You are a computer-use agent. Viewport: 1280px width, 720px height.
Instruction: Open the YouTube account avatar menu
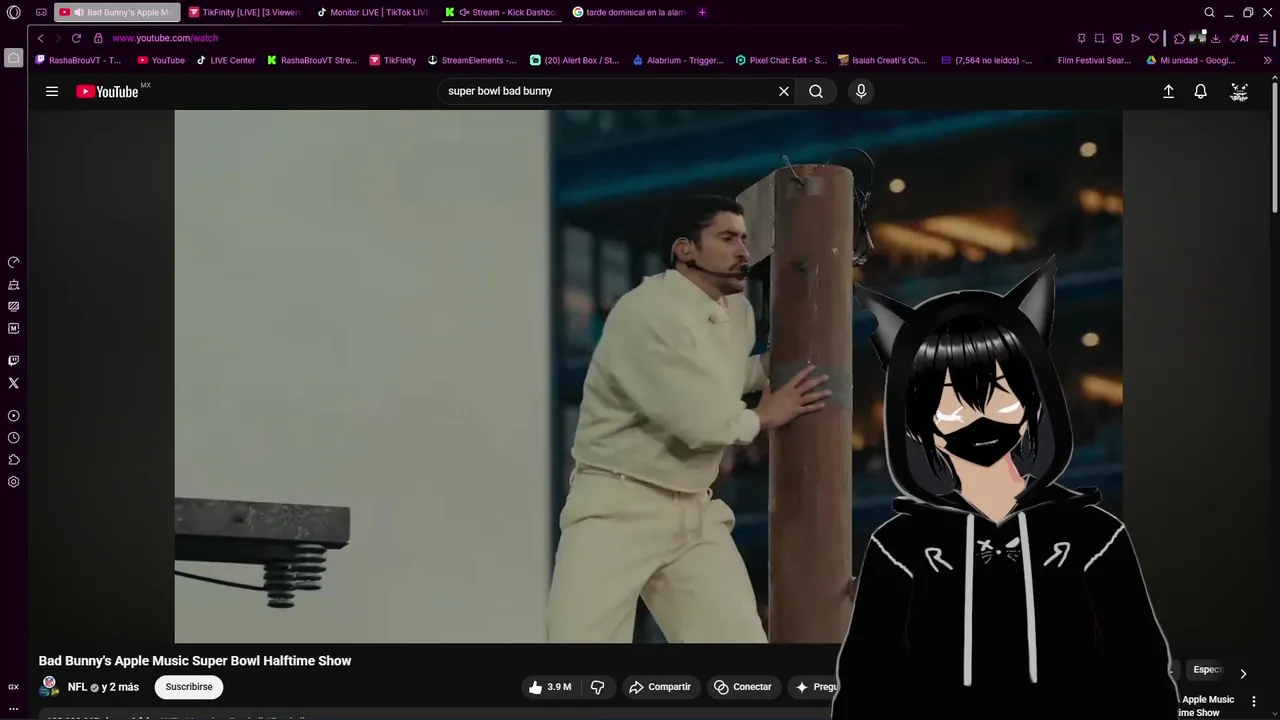(x=1239, y=91)
